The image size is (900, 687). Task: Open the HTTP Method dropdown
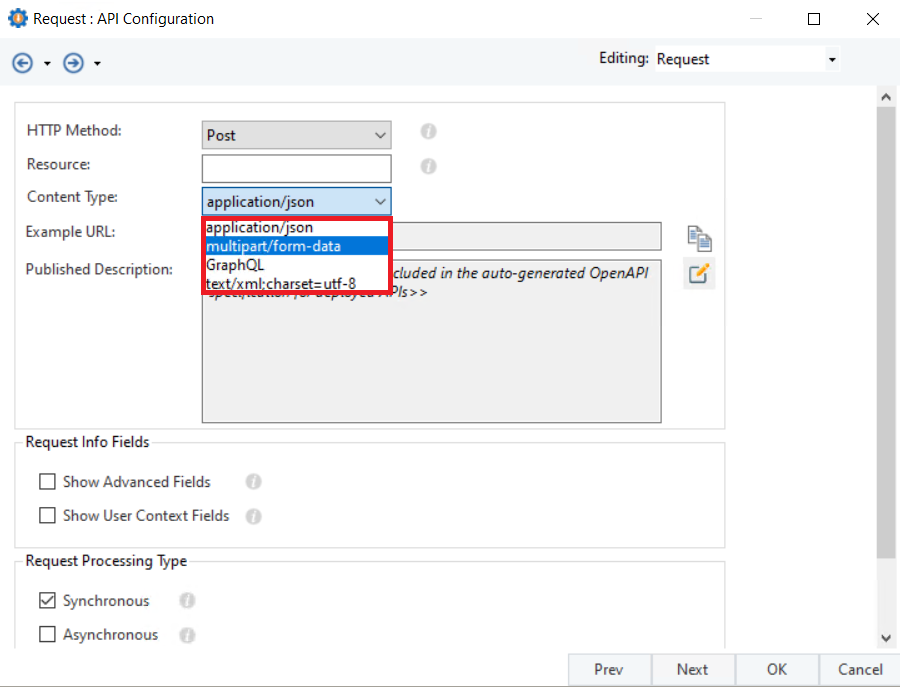(296, 135)
